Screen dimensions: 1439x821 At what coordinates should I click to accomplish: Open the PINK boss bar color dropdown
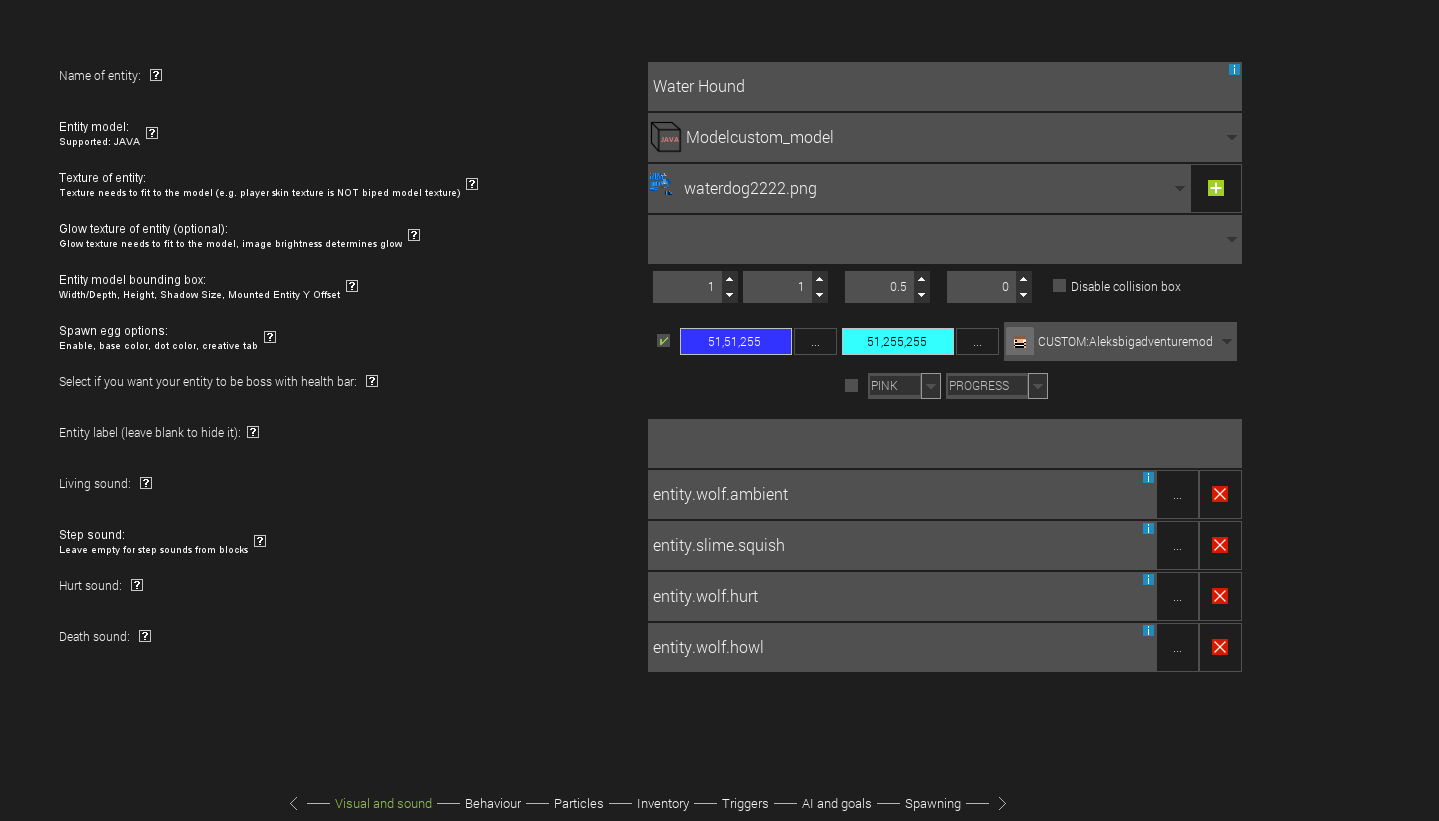tap(930, 385)
